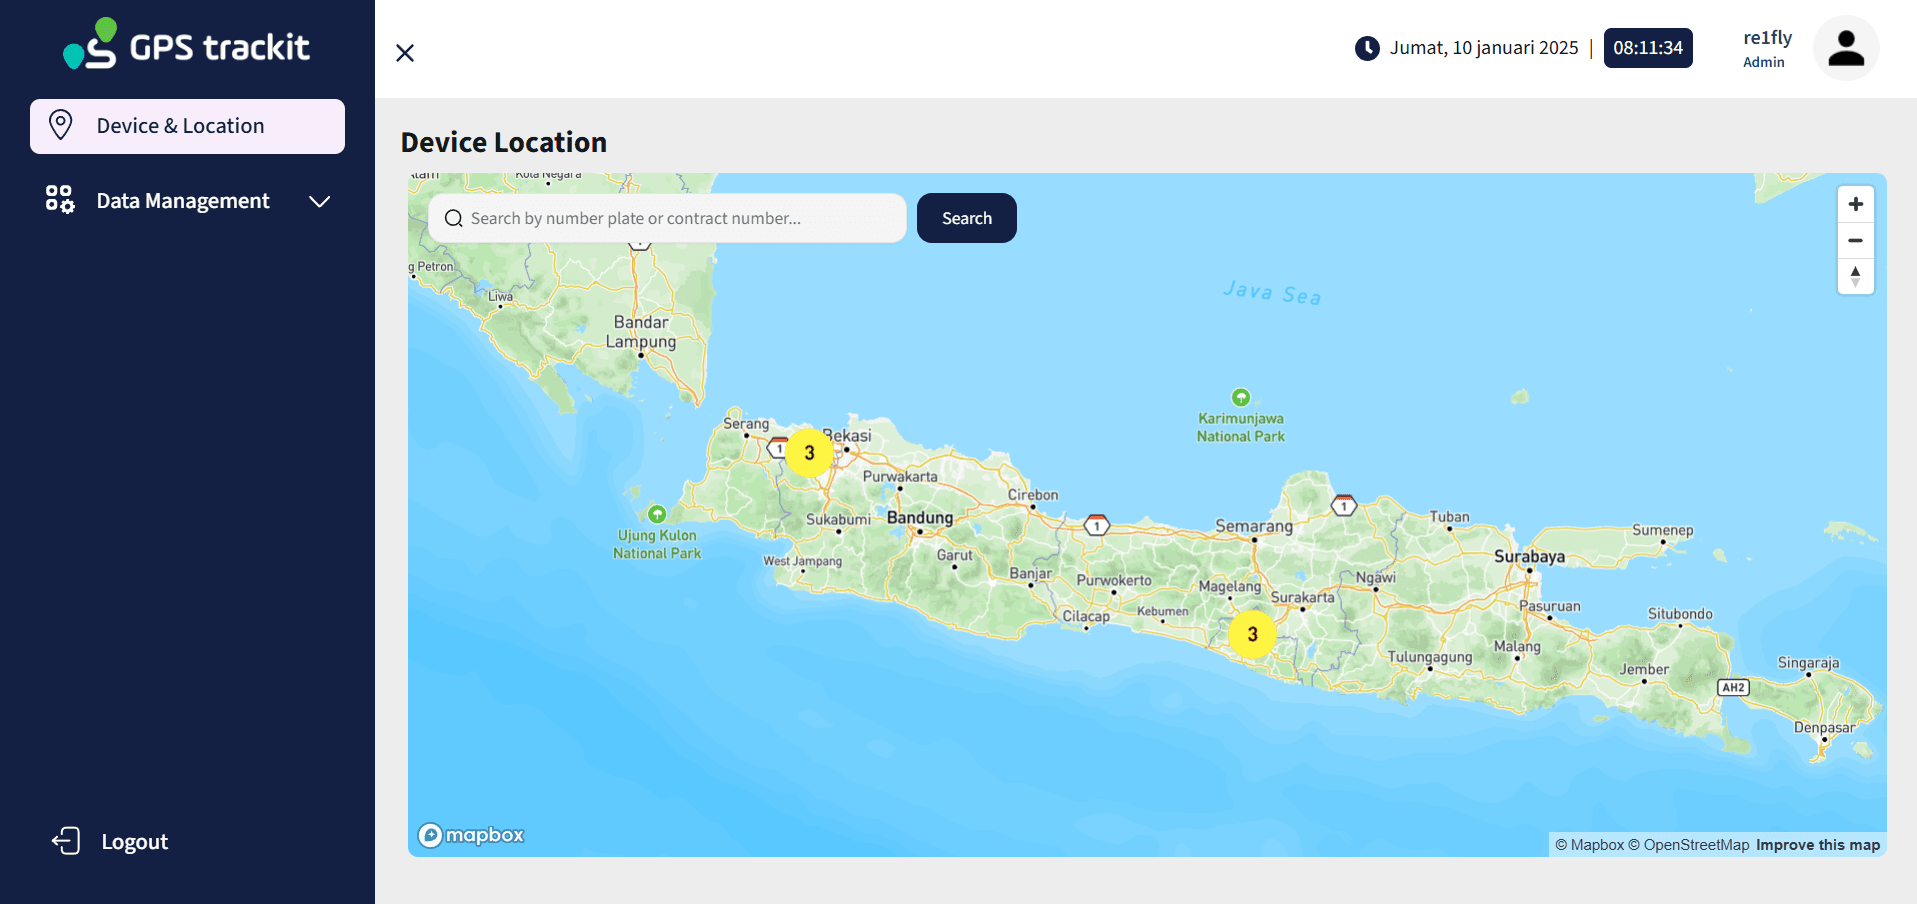Viewport: 1917px width, 904px height.
Task: Click the Logout door icon
Action: pos(65,841)
